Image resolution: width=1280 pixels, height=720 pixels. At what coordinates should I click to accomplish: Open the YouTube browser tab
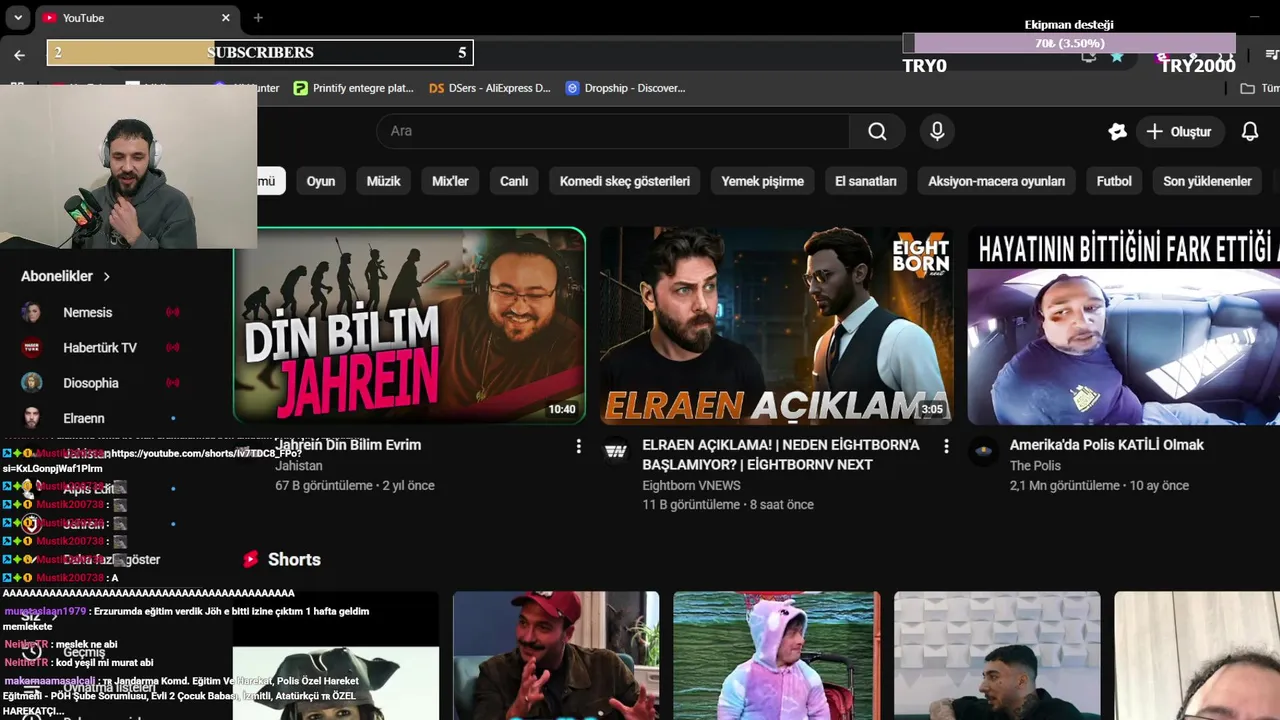[x=136, y=18]
